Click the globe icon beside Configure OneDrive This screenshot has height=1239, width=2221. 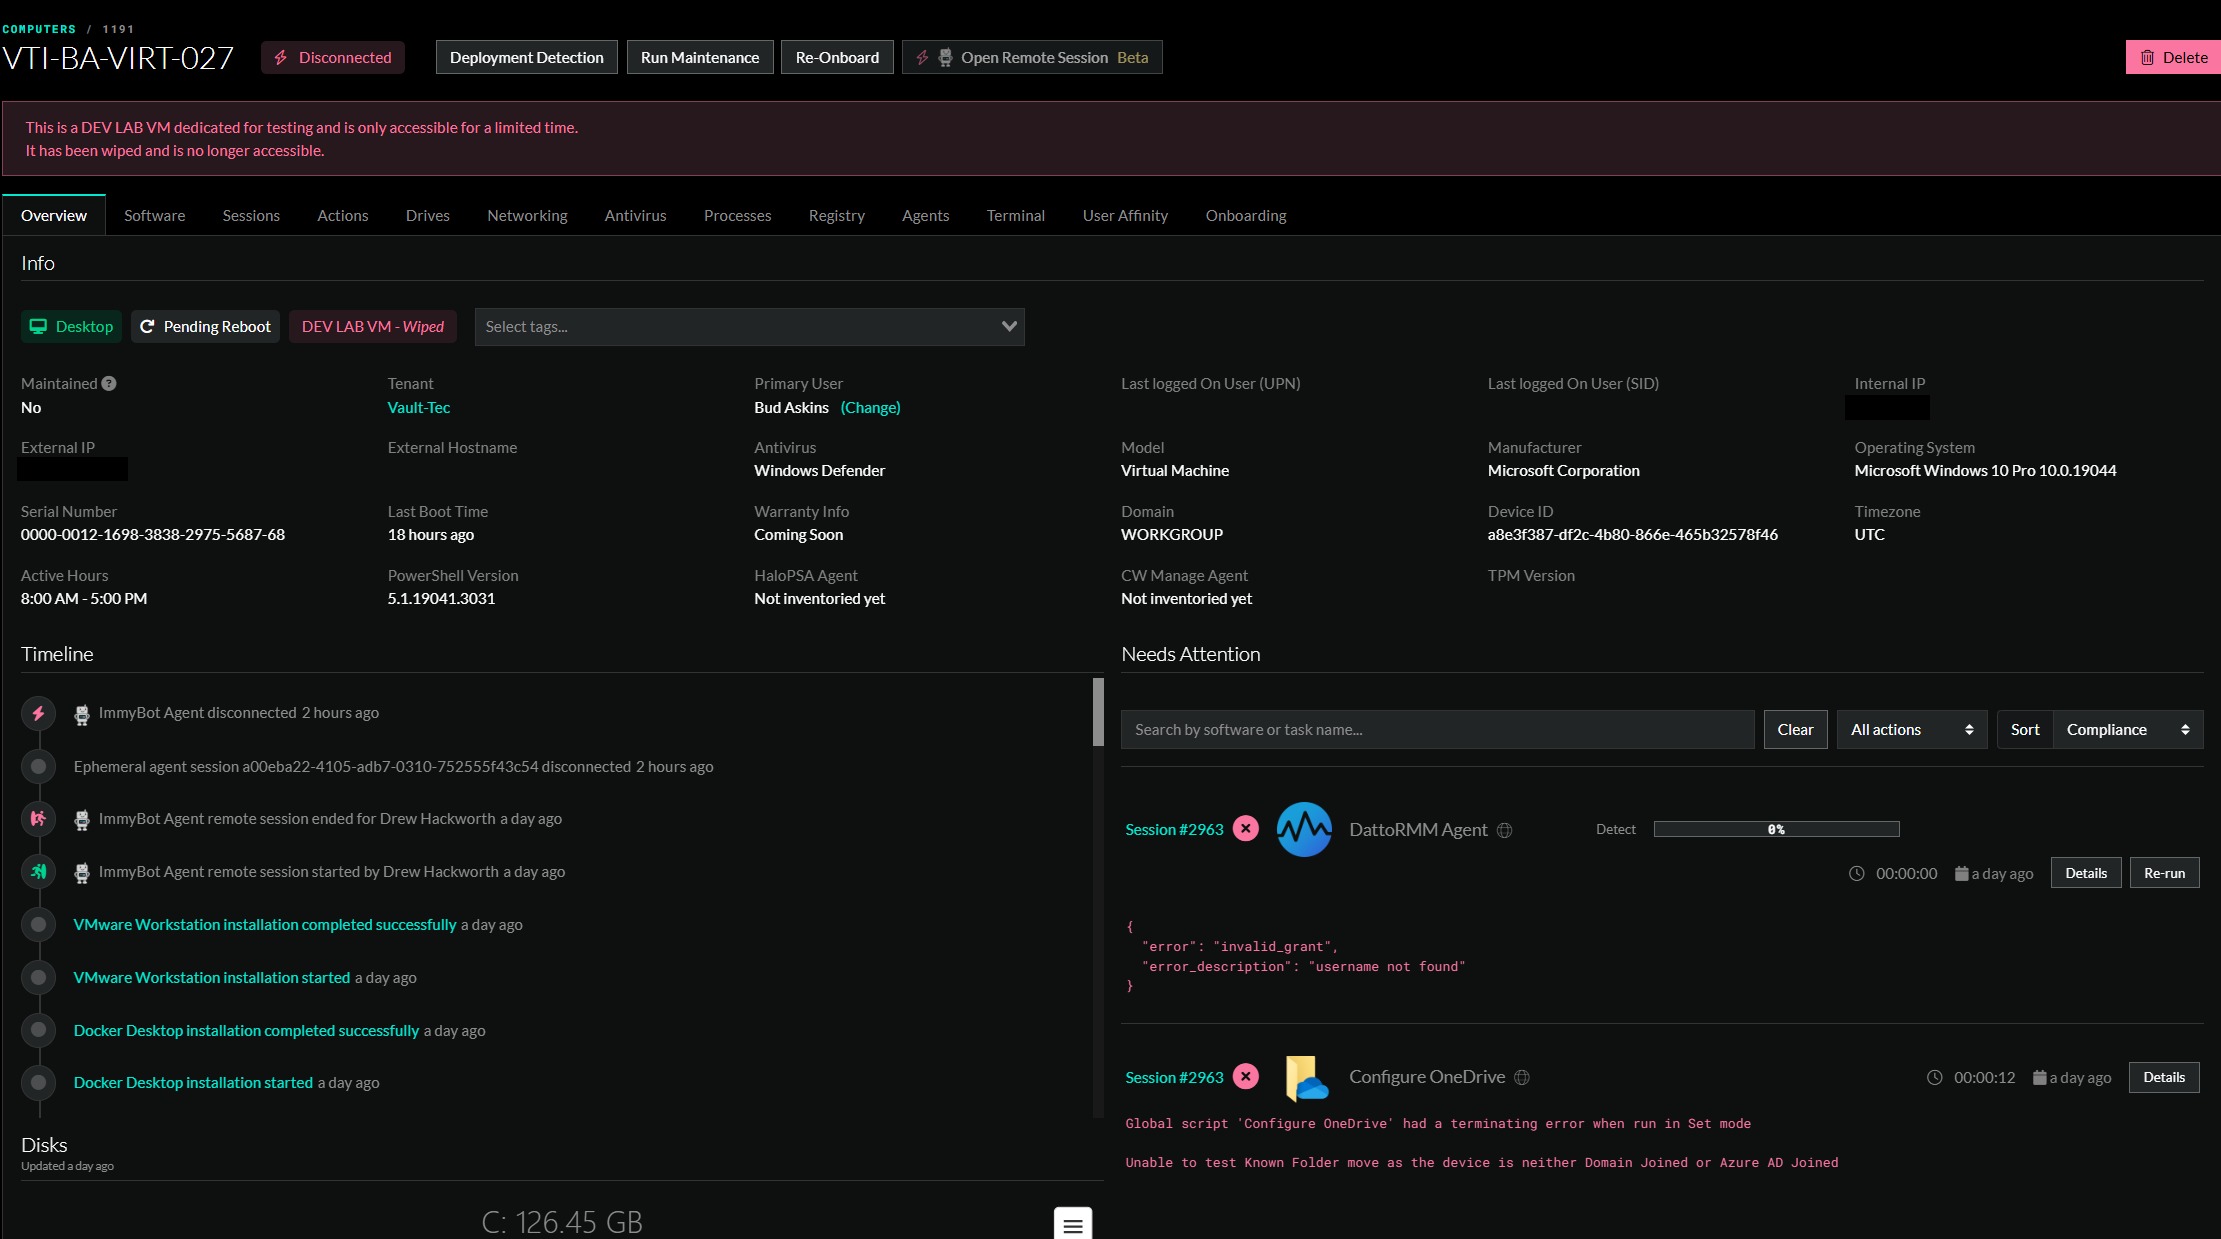(1522, 1078)
